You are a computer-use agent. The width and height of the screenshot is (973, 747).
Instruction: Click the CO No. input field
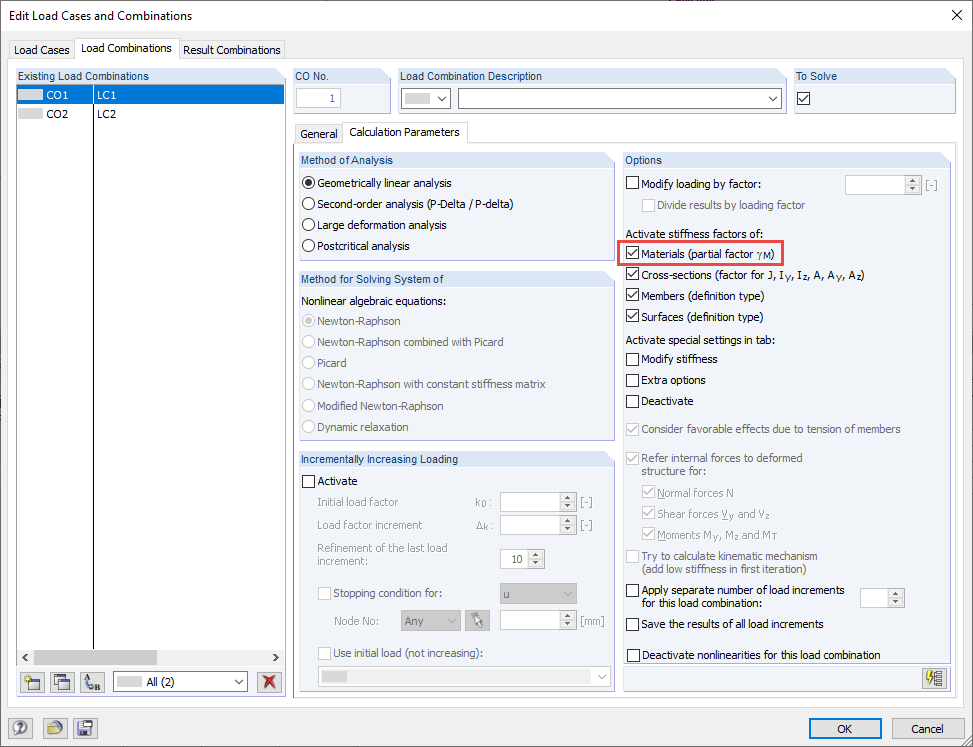coord(318,98)
